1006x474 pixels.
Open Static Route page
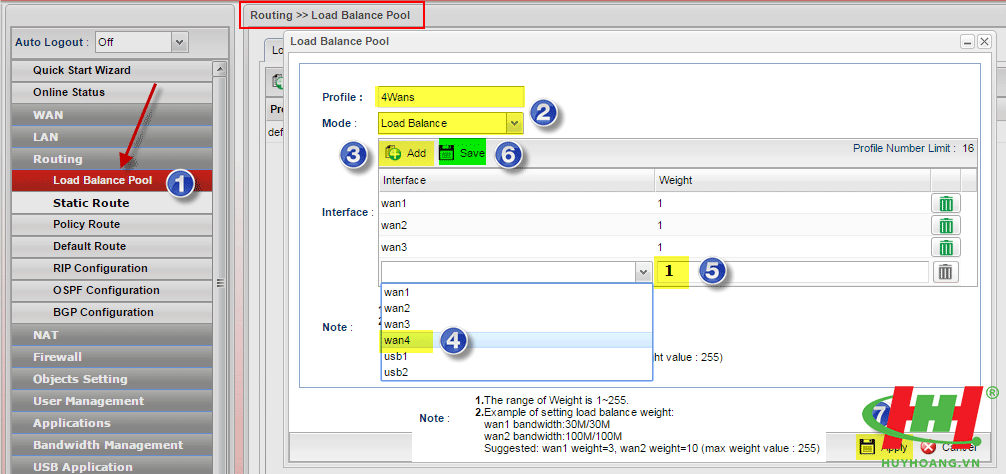112,203
